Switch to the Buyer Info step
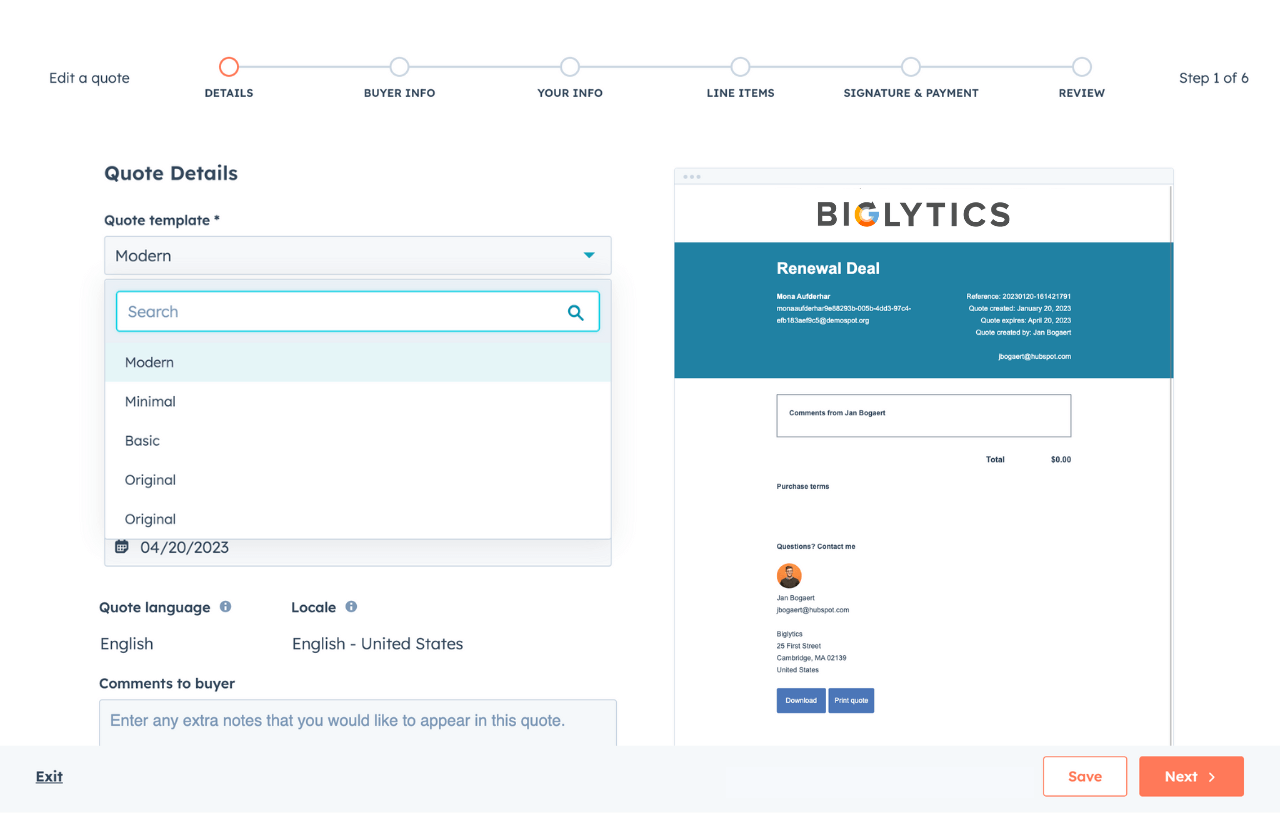This screenshot has width=1280, height=813. [399, 66]
